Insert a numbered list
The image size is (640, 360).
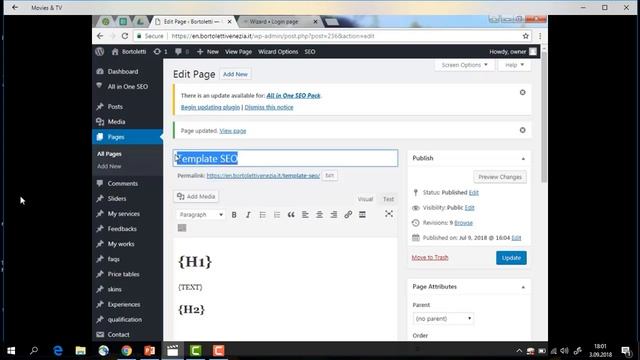tap(277, 215)
